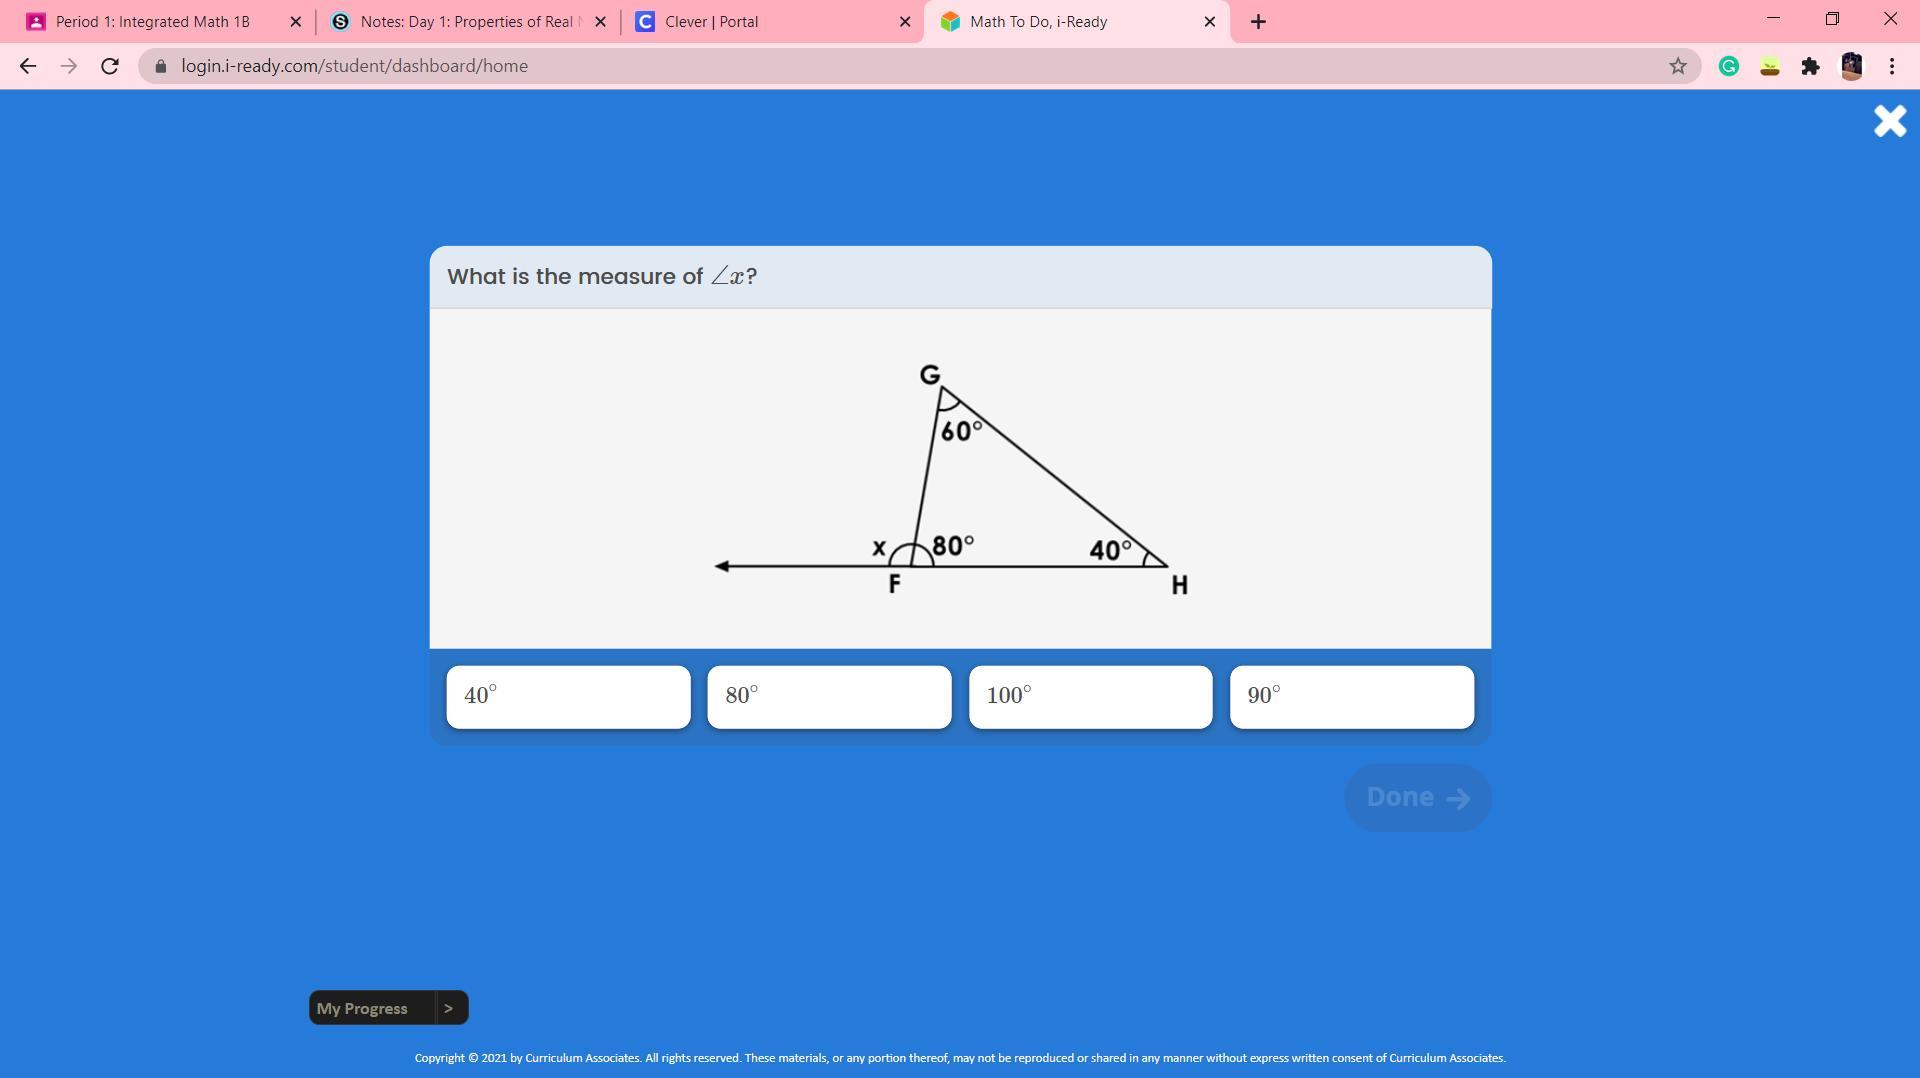Go back to previous page
Image resolution: width=1920 pixels, height=1078 pixels.
pyautogui.click(x=28, y=66)
